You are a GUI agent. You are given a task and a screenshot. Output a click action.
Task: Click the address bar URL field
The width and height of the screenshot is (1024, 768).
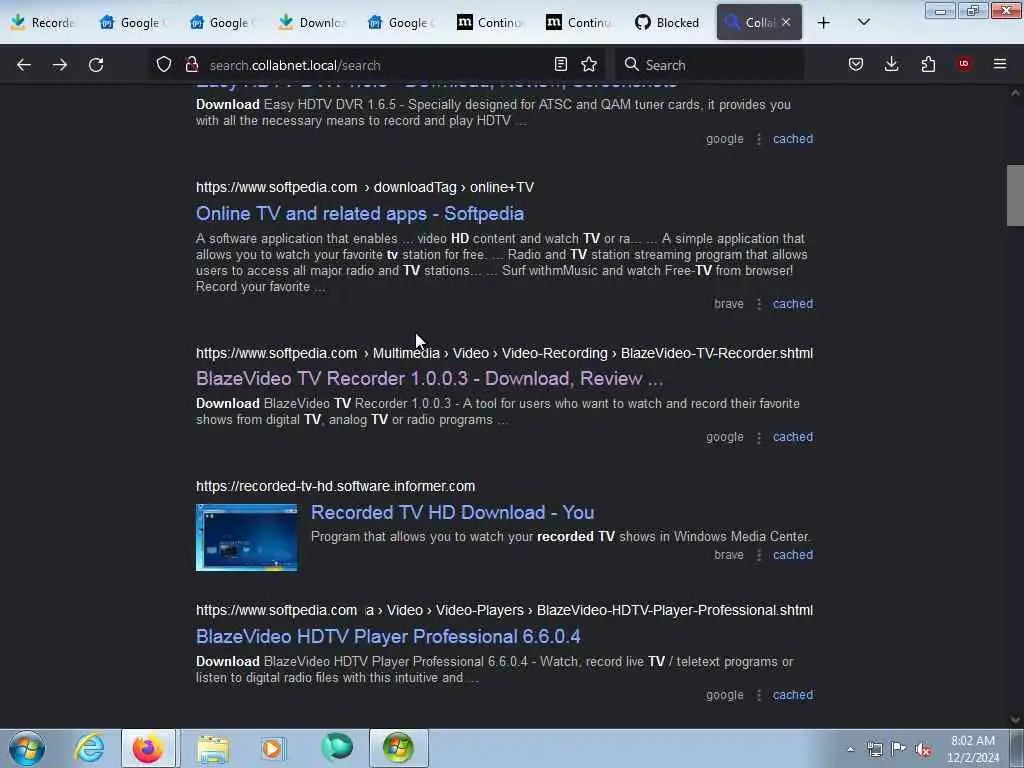376,65
